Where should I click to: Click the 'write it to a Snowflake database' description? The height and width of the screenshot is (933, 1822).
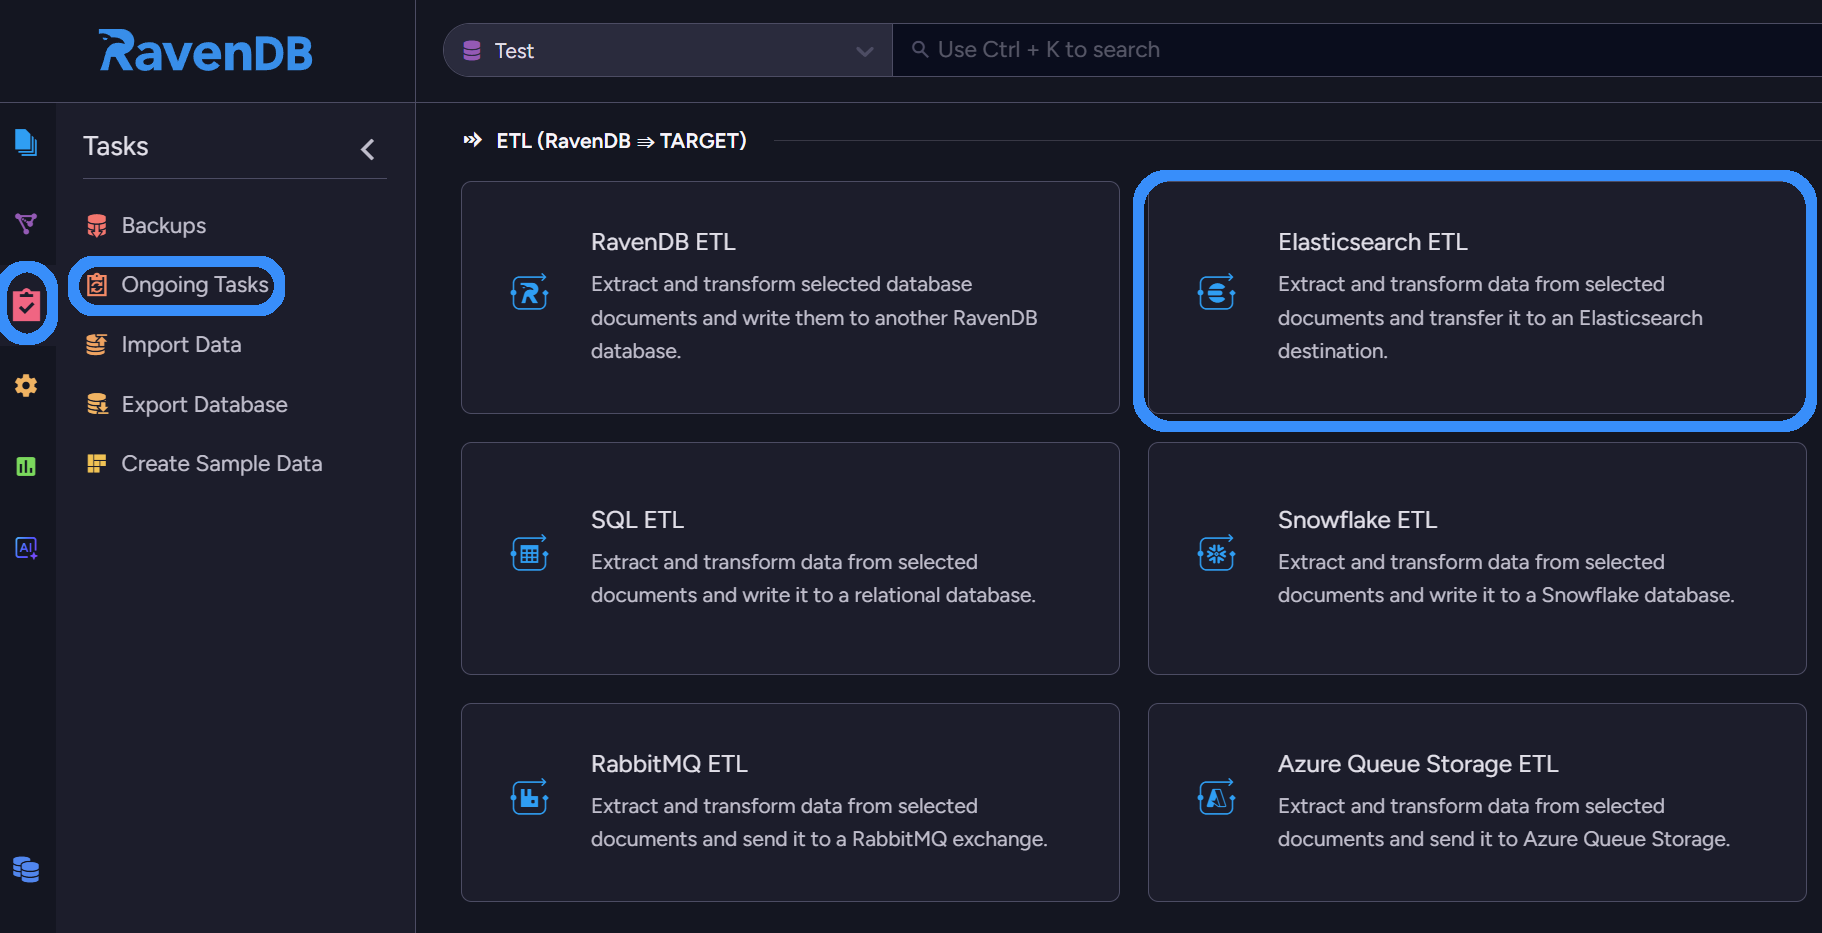pos(1506,579)
